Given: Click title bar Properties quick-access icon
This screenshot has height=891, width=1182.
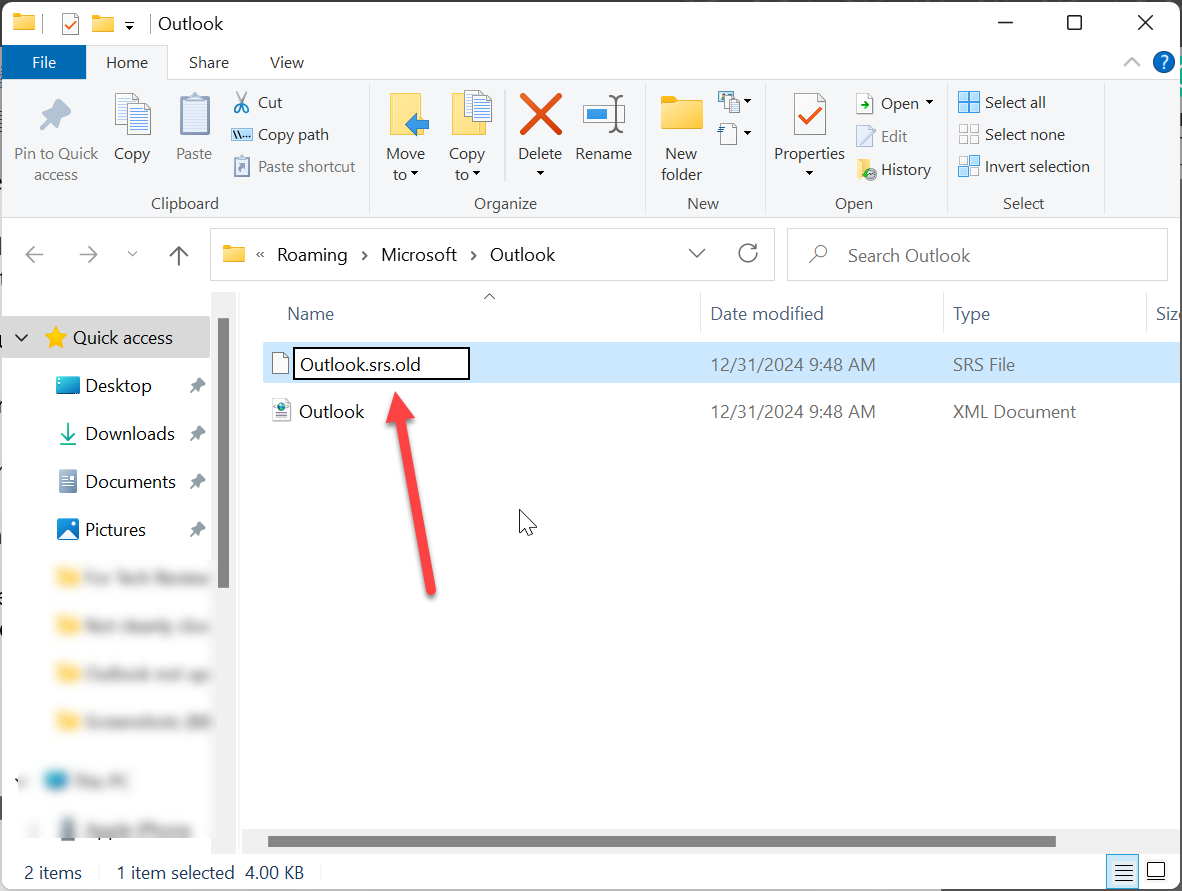Looking at the screenshot, I should click(70, 25).
